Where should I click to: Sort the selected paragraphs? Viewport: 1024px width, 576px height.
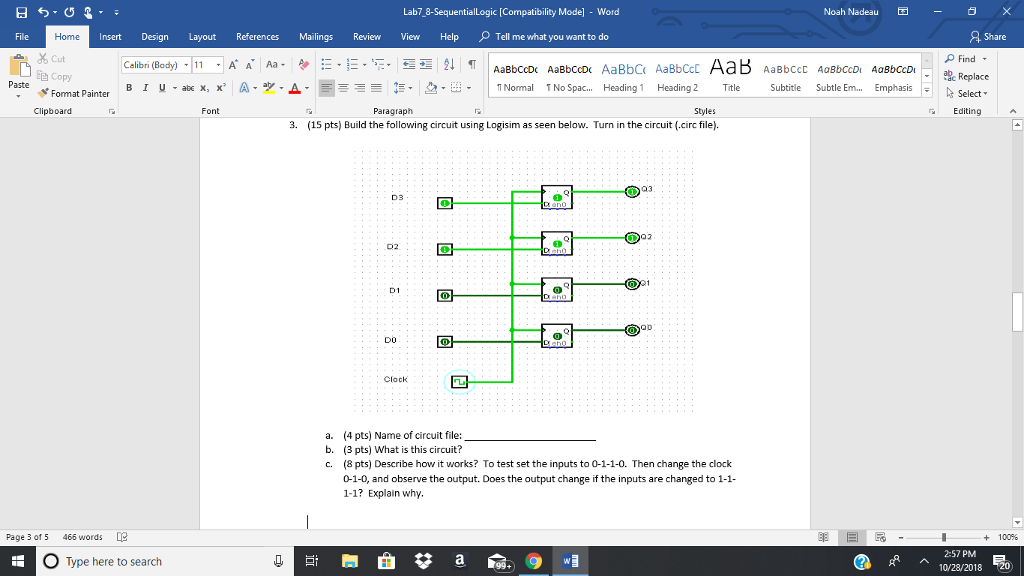[450, 65]
